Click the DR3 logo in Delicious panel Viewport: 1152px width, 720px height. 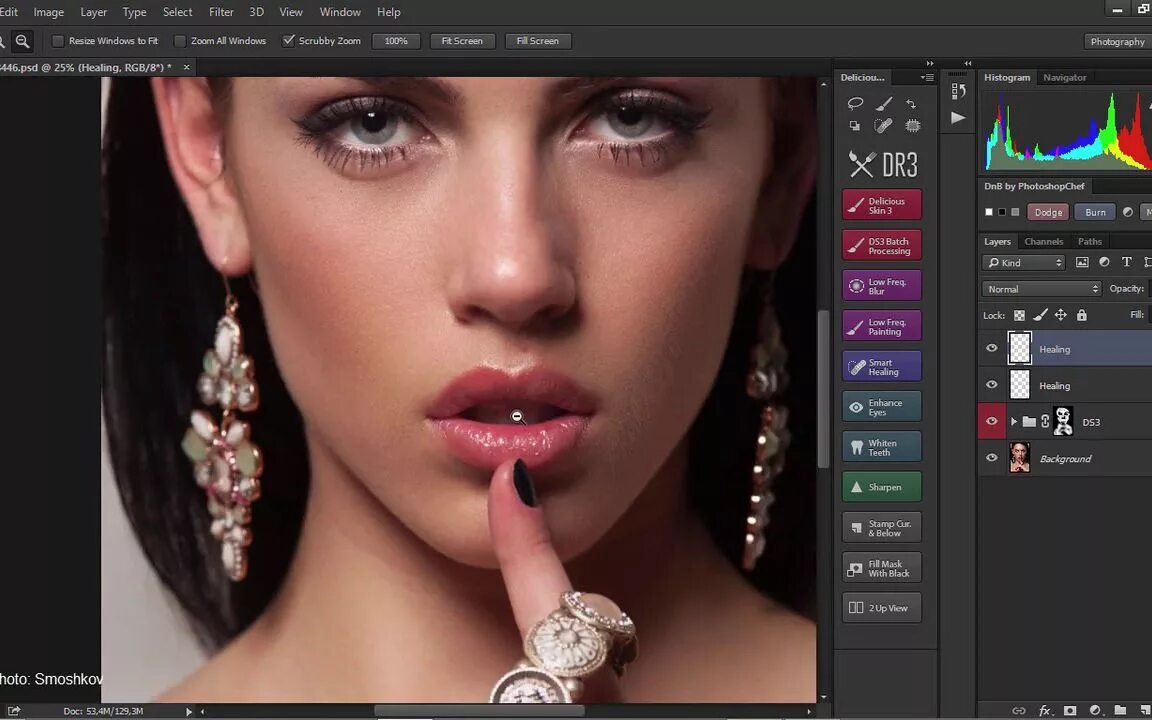click(x=882, y=165)
